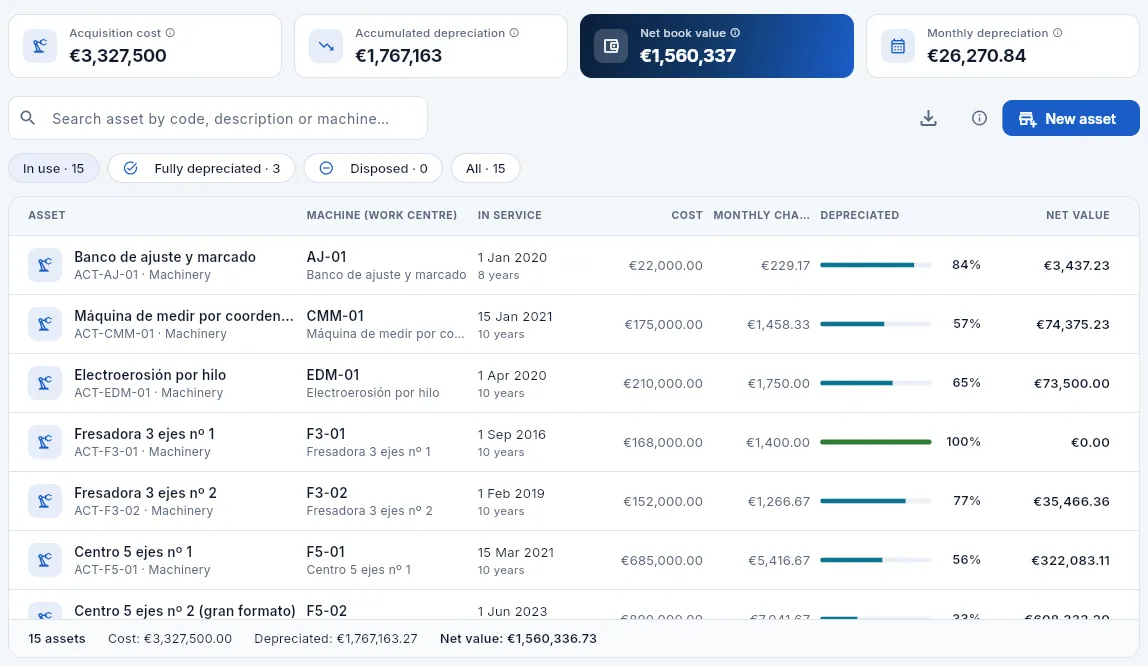
Task: Click the CMM-01 machine code
Action: pos(335,316)
